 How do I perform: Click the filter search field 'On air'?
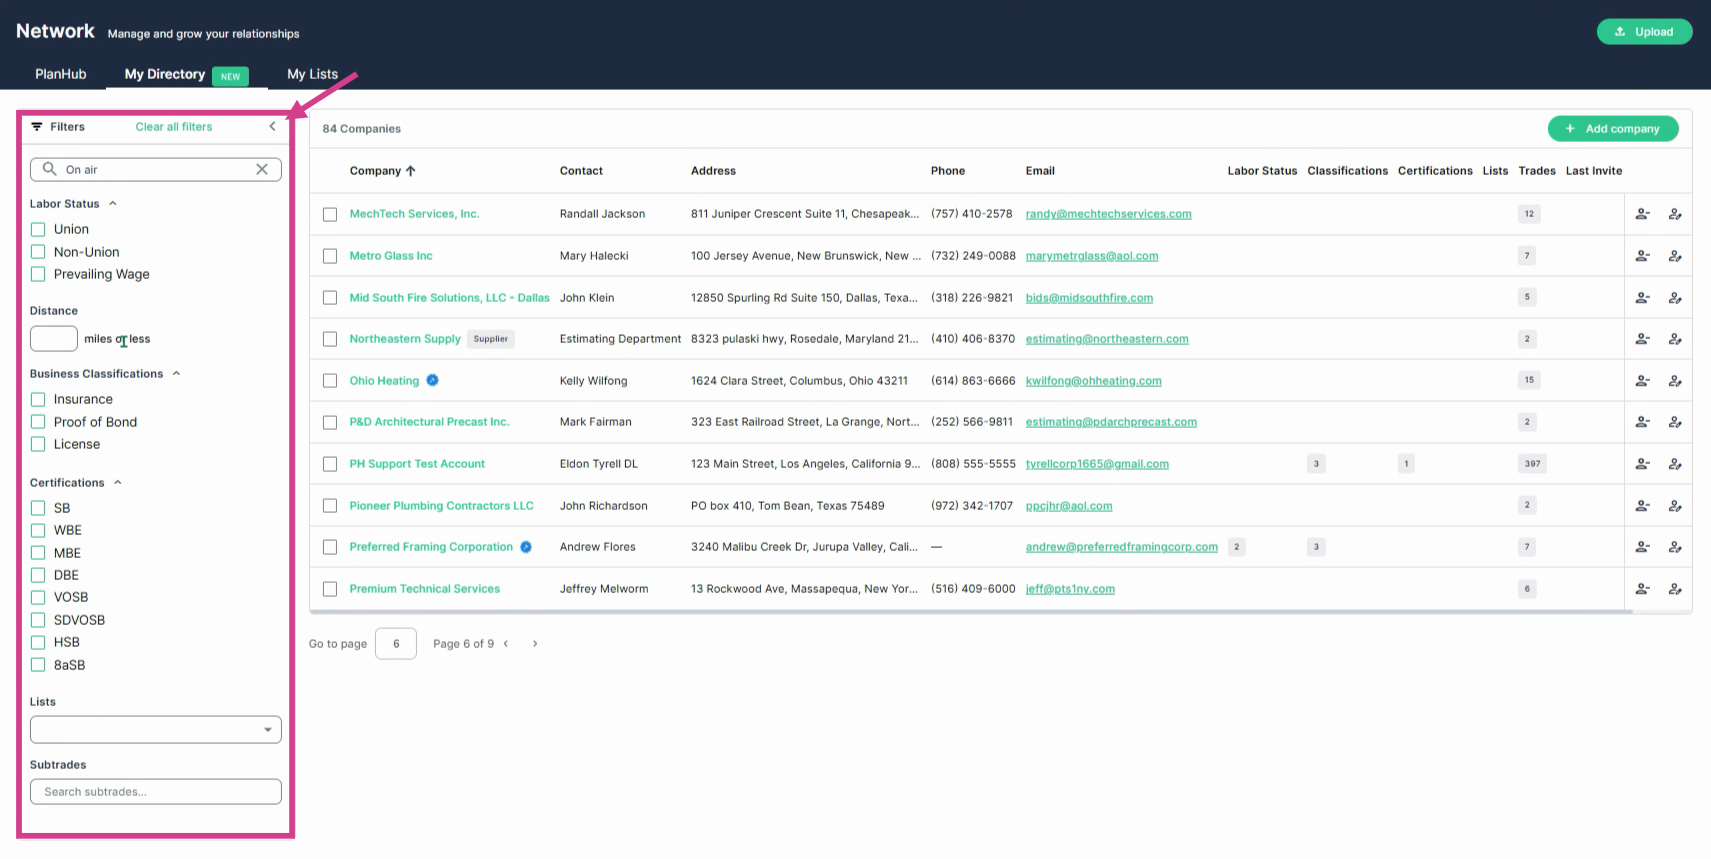pyautogui.click(x=155, y=169)
